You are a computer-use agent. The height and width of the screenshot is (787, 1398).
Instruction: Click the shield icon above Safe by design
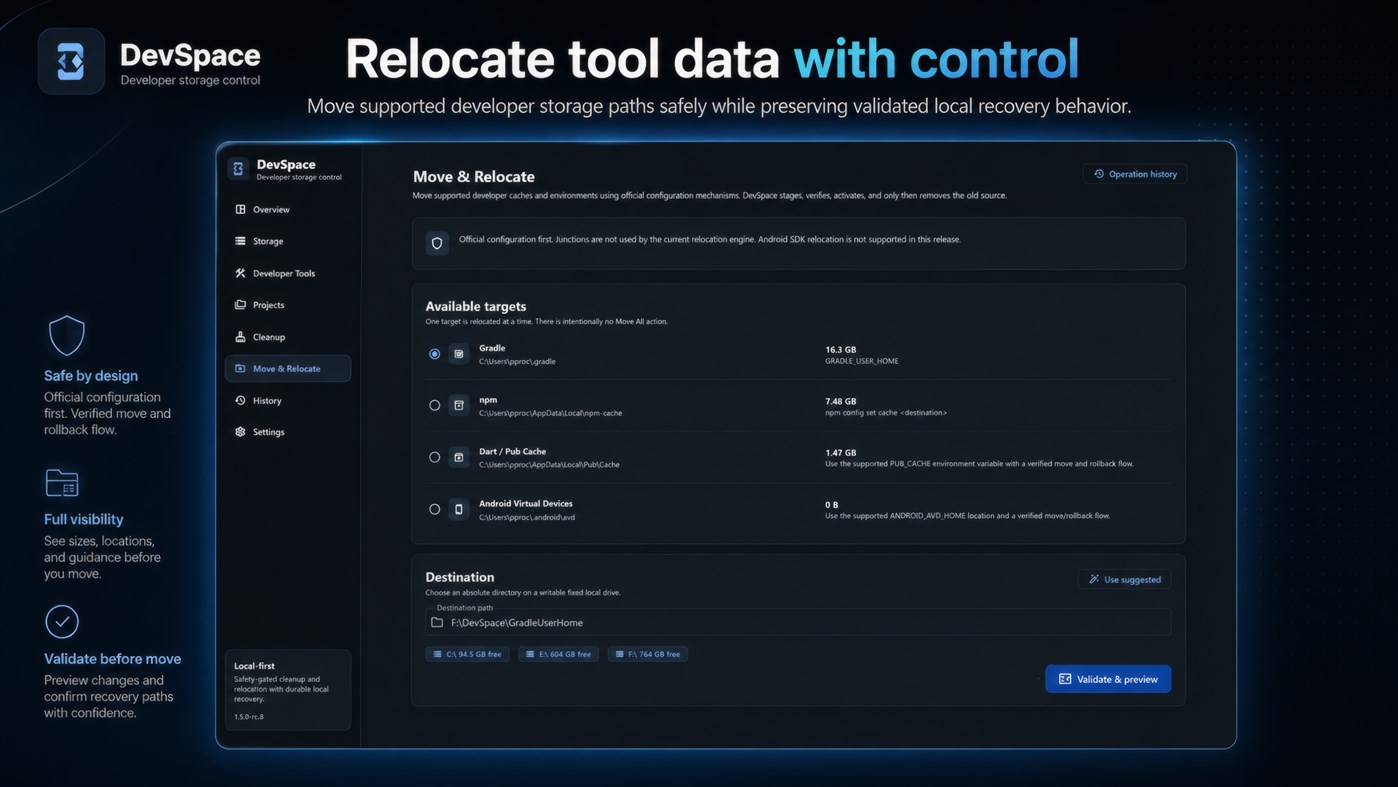(67, 336)
